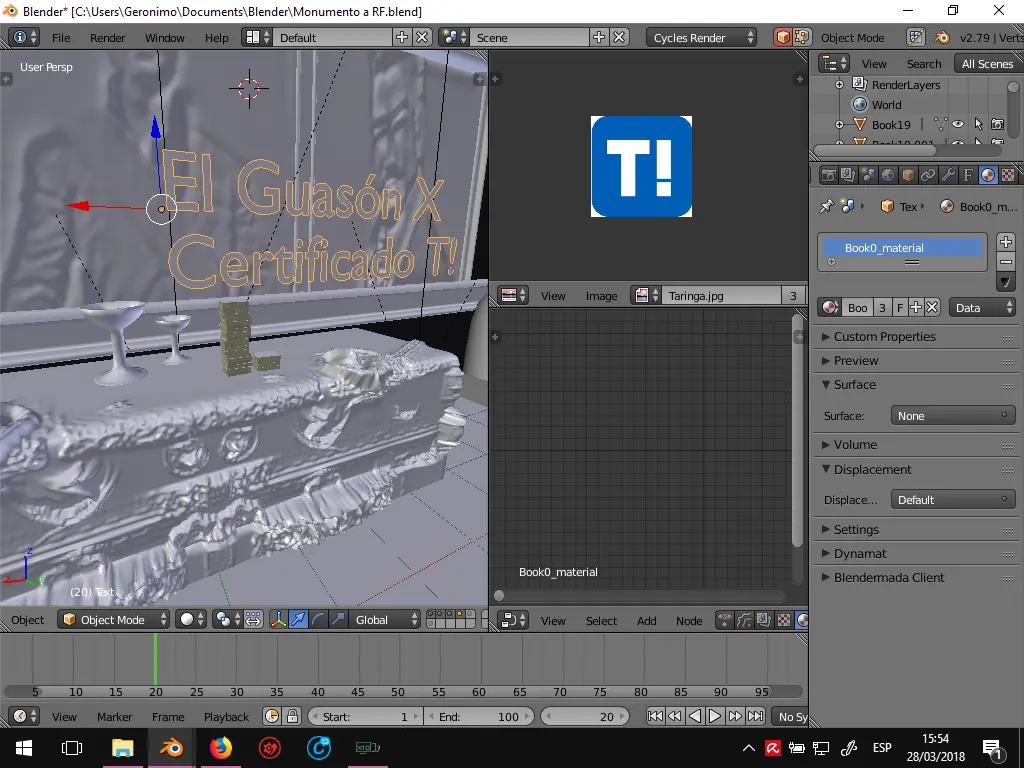This screenshot has height=768, width=1024.
Task: Toggle the timeline frame range lock icon
Action: coord(293,716)
